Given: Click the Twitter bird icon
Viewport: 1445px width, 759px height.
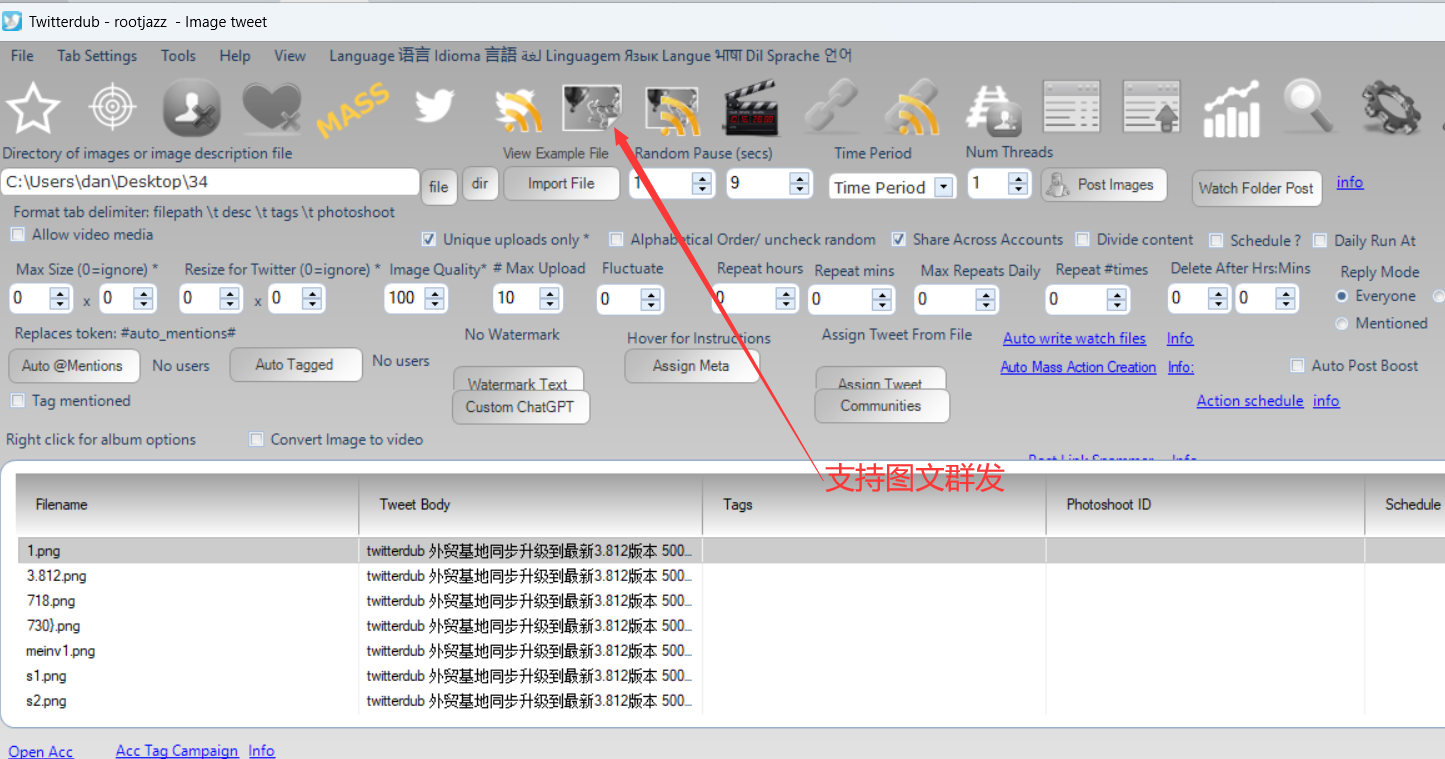Looking at the screenshot, I should click(434, 107).
